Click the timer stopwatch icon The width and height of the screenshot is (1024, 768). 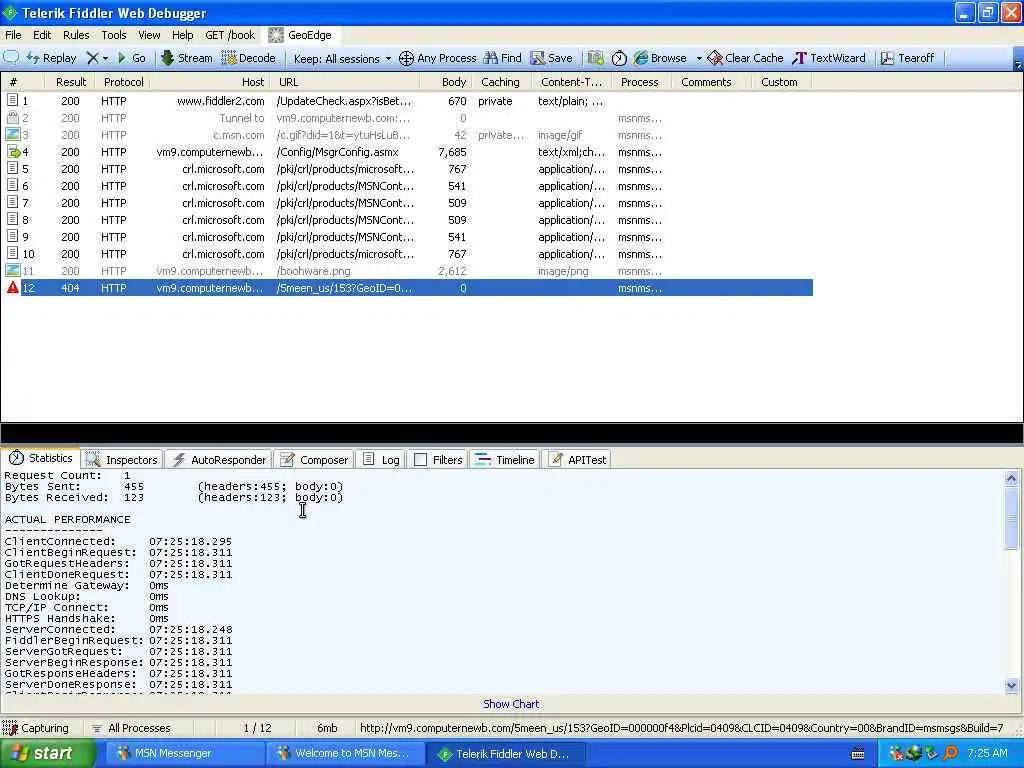619,58
